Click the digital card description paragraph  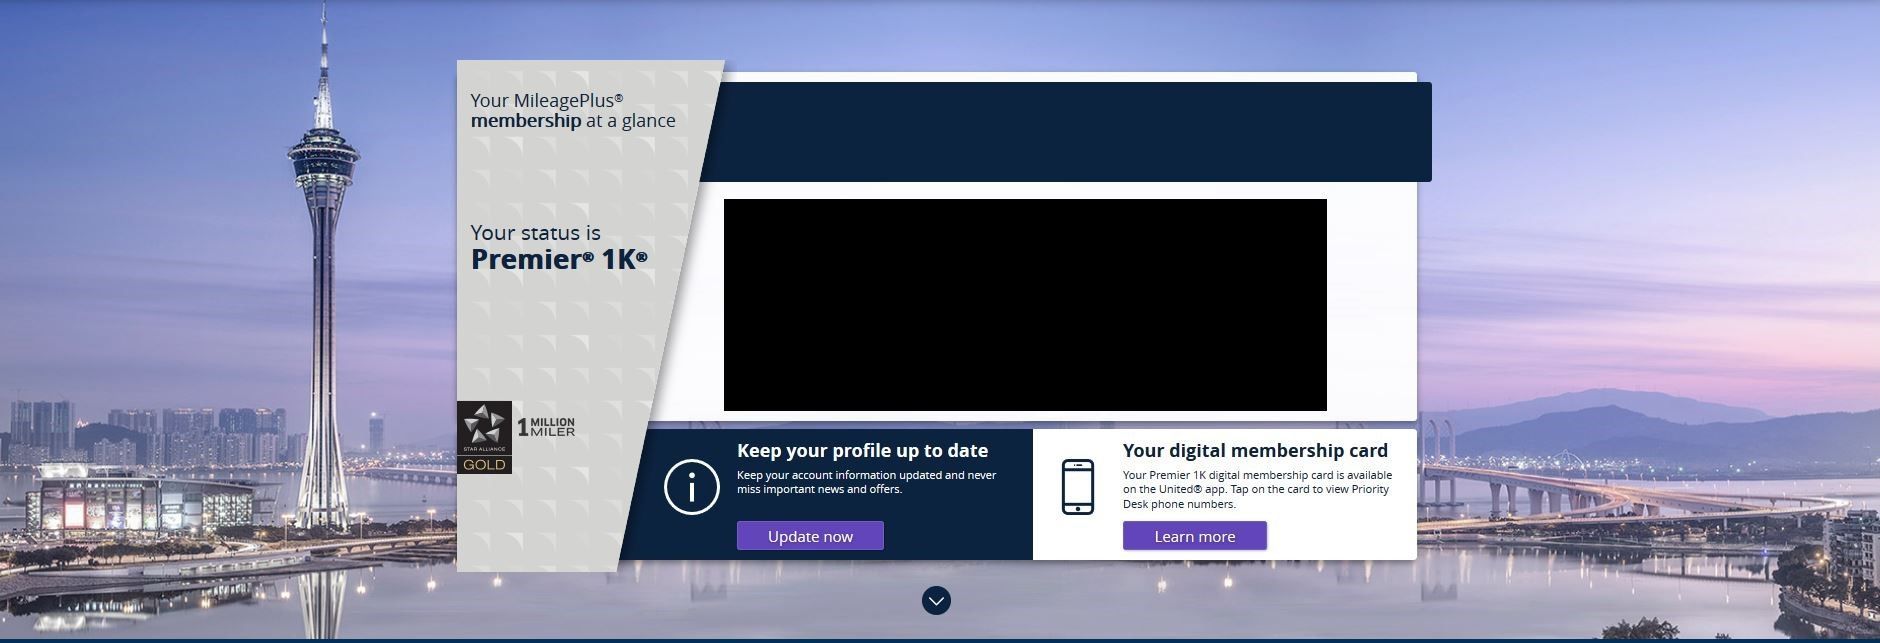tap(1257, 489)
